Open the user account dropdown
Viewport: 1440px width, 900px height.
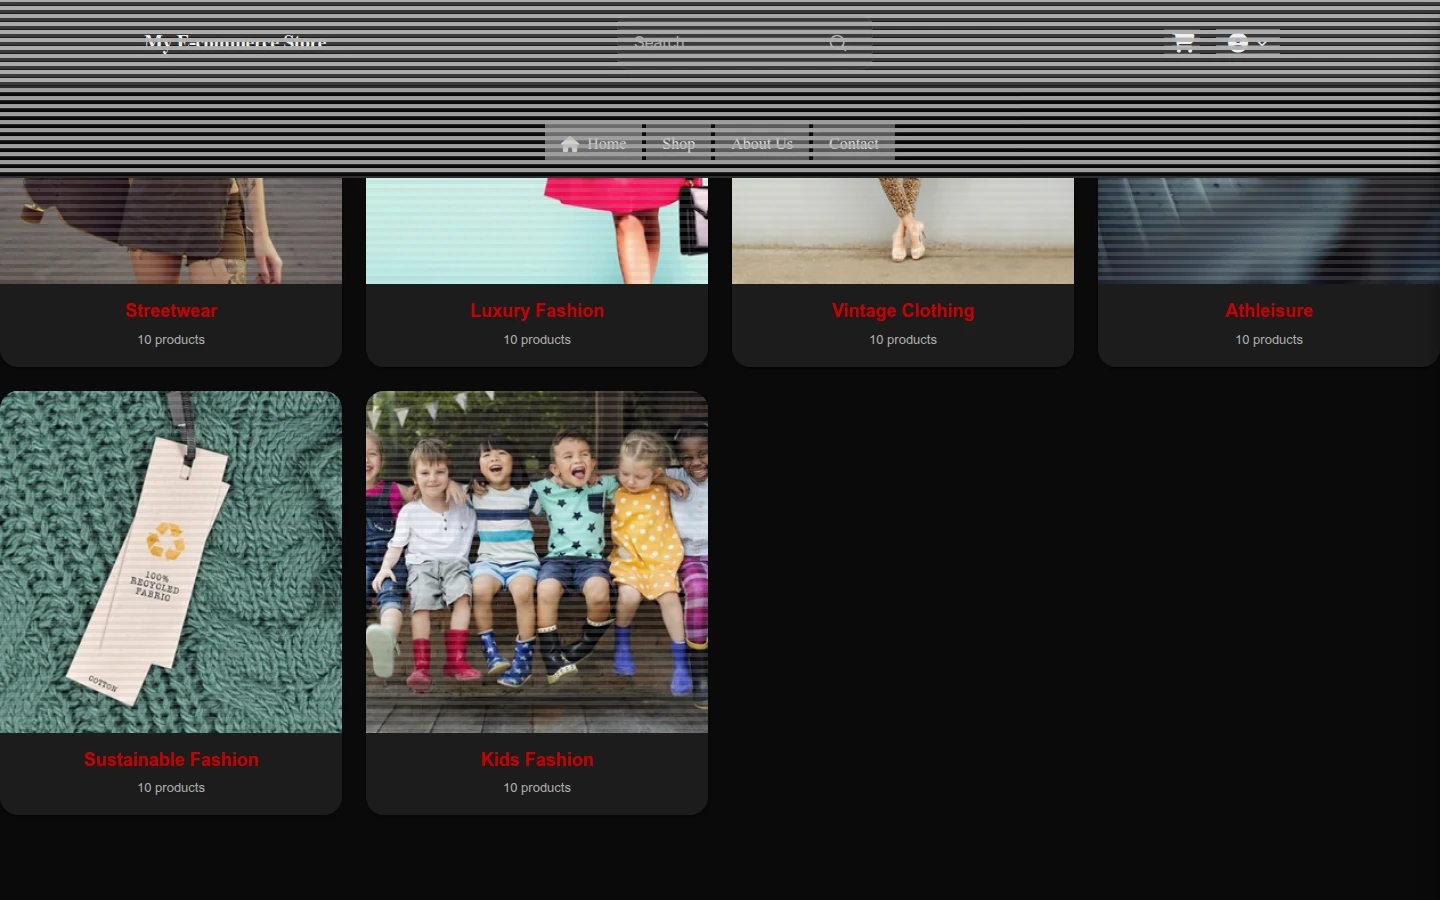click(x=1247, y=43)
